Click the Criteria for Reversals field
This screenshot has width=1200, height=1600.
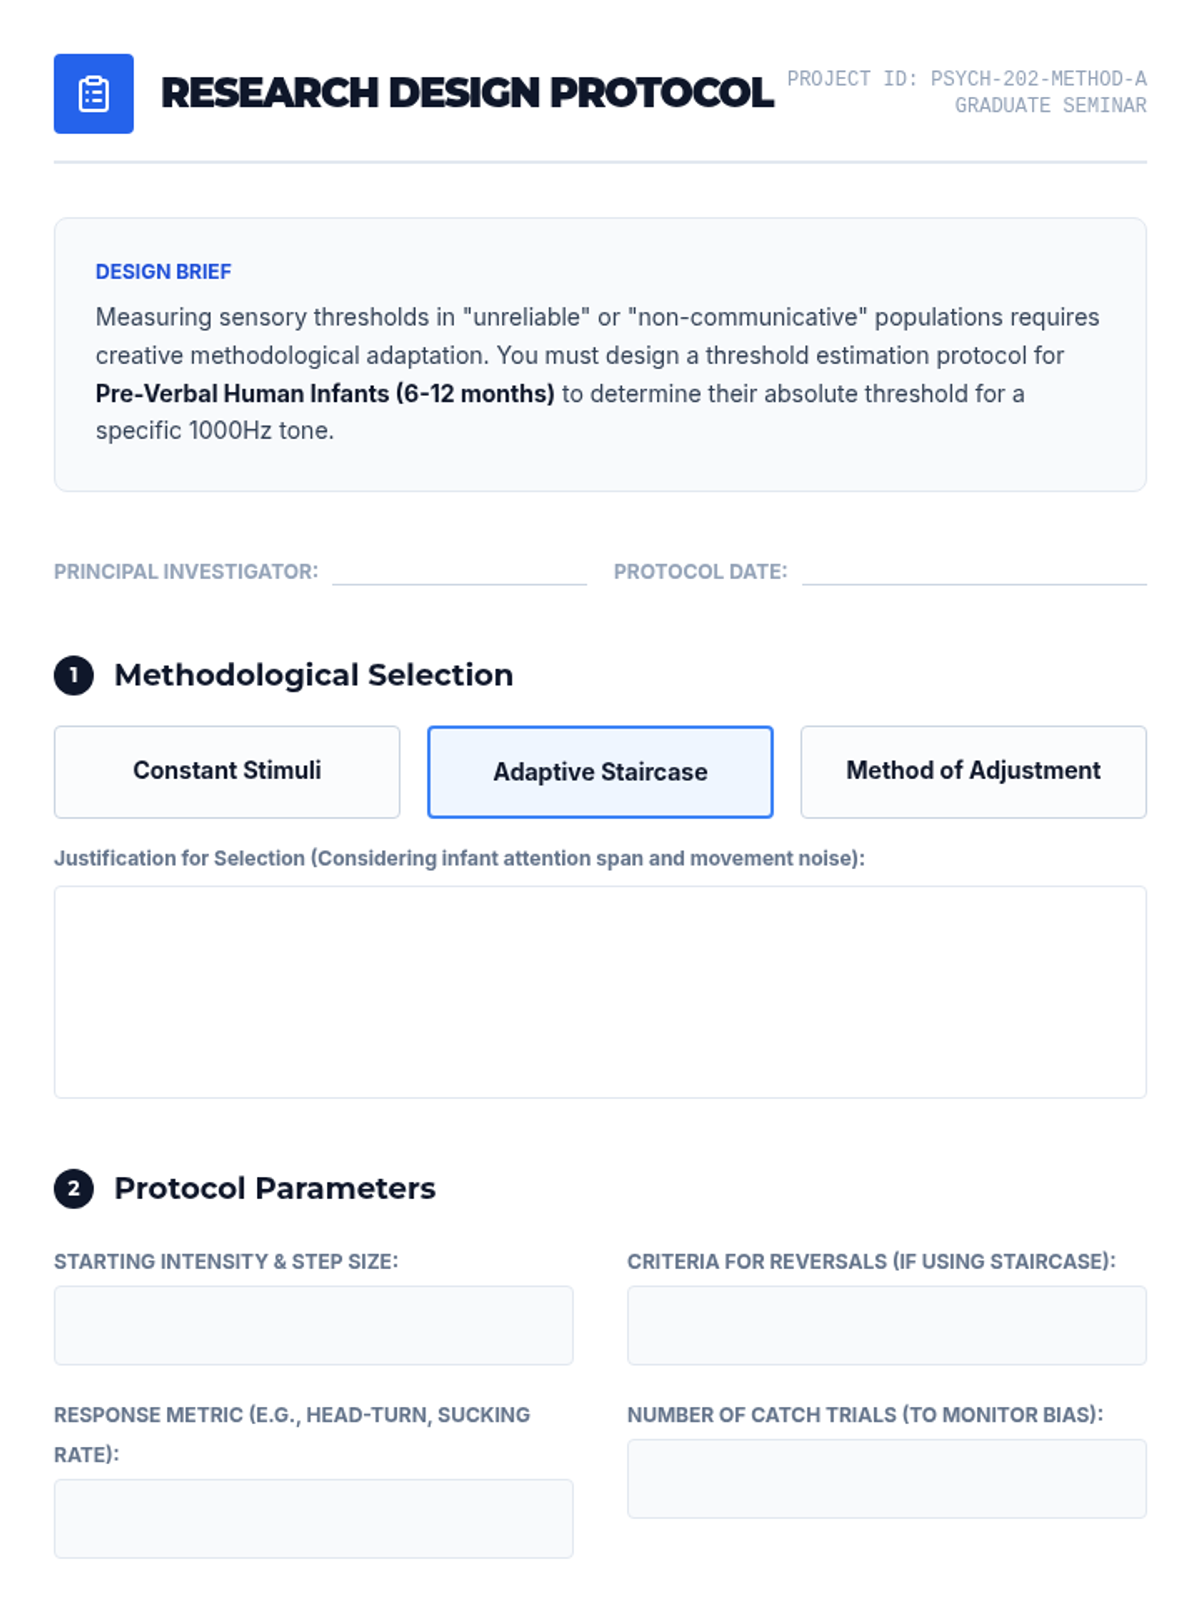point(887,1325)
